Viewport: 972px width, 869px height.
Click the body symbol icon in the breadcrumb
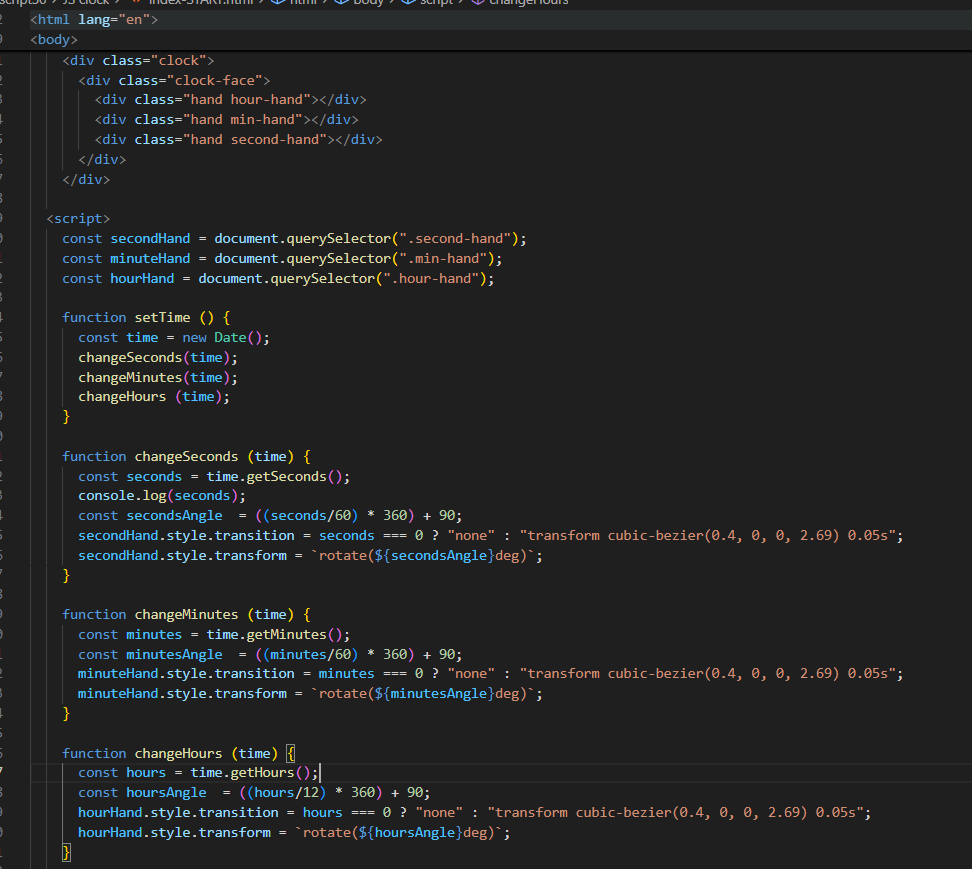(x=343, y=3)
